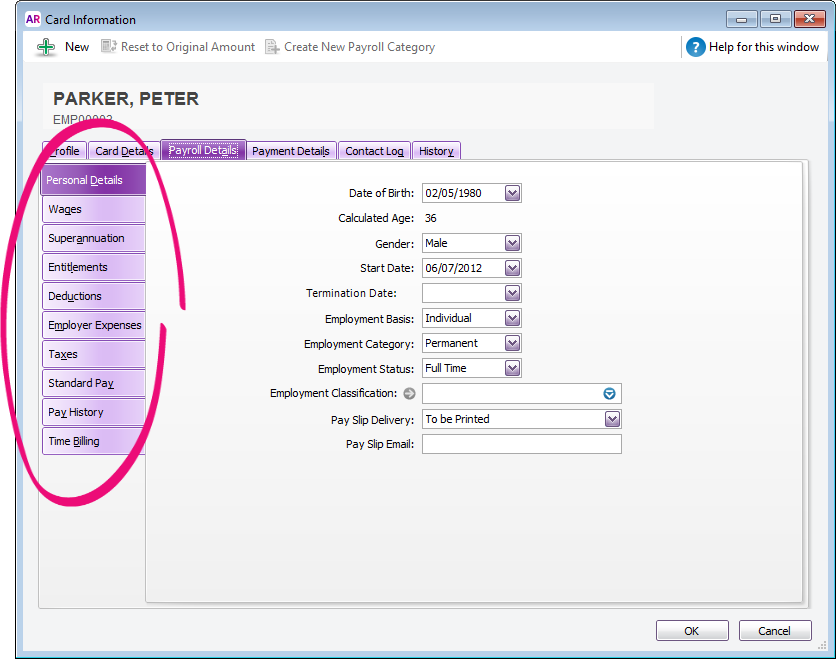Click Reset to Original Amount icon
Image resolution: width=836 pixels, height=659 pixels.
(109, 47)
